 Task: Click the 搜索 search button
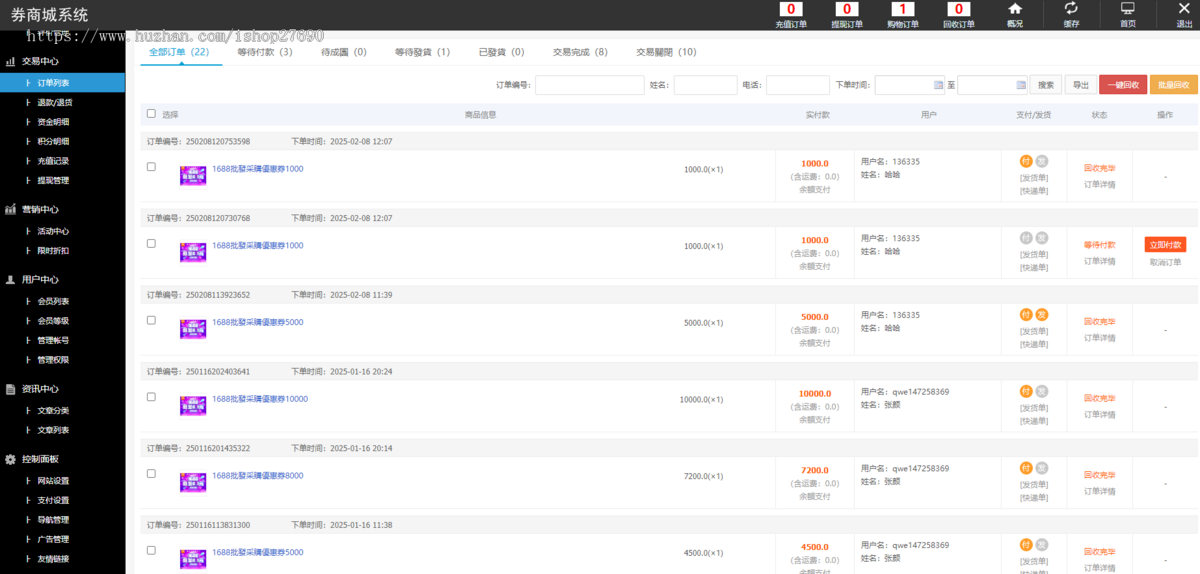[x=1045, y=85]
